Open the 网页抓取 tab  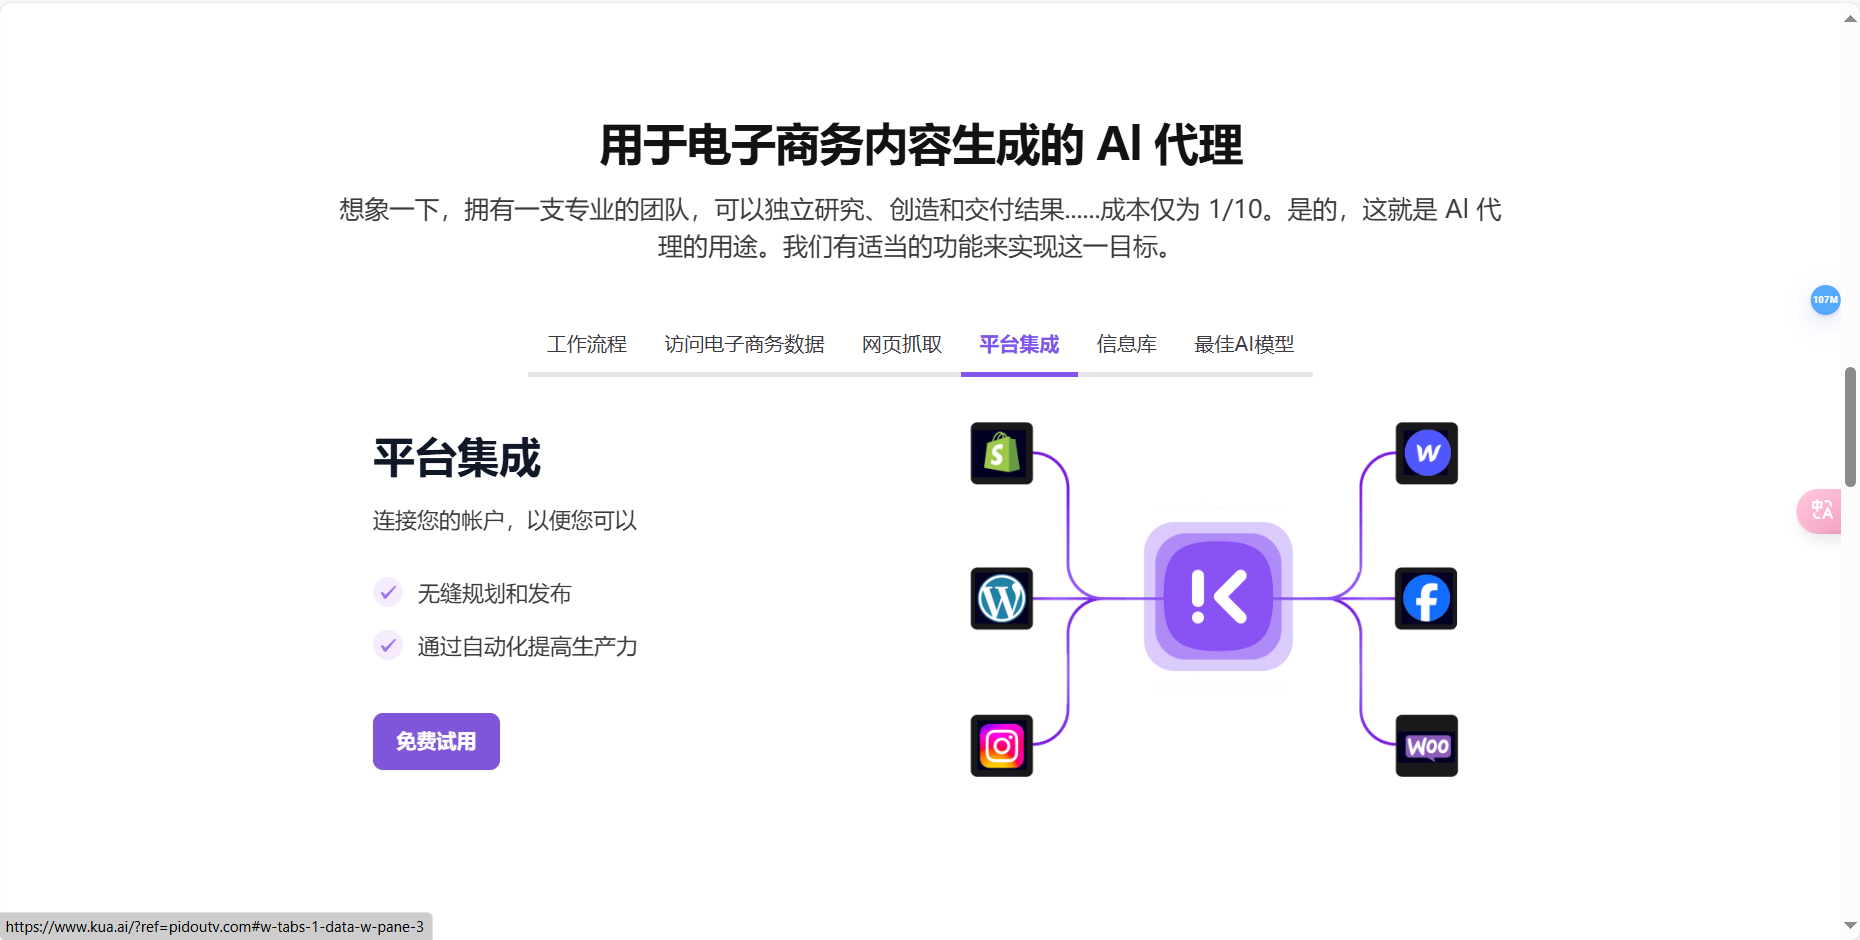902,345
